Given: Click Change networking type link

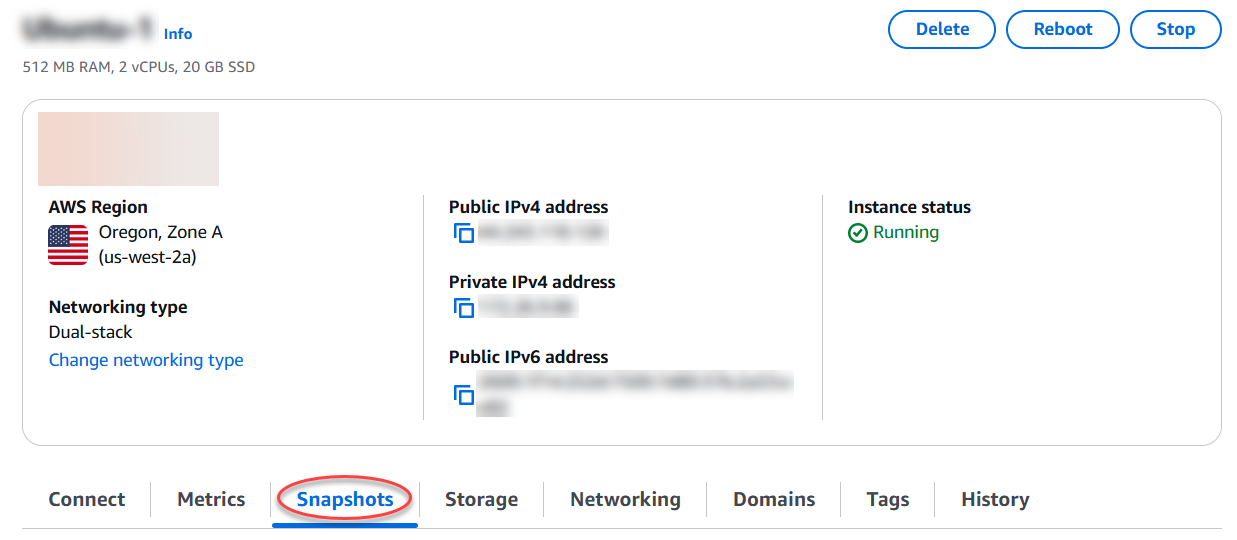Looking at the screenshot, I should pos(146,360).
